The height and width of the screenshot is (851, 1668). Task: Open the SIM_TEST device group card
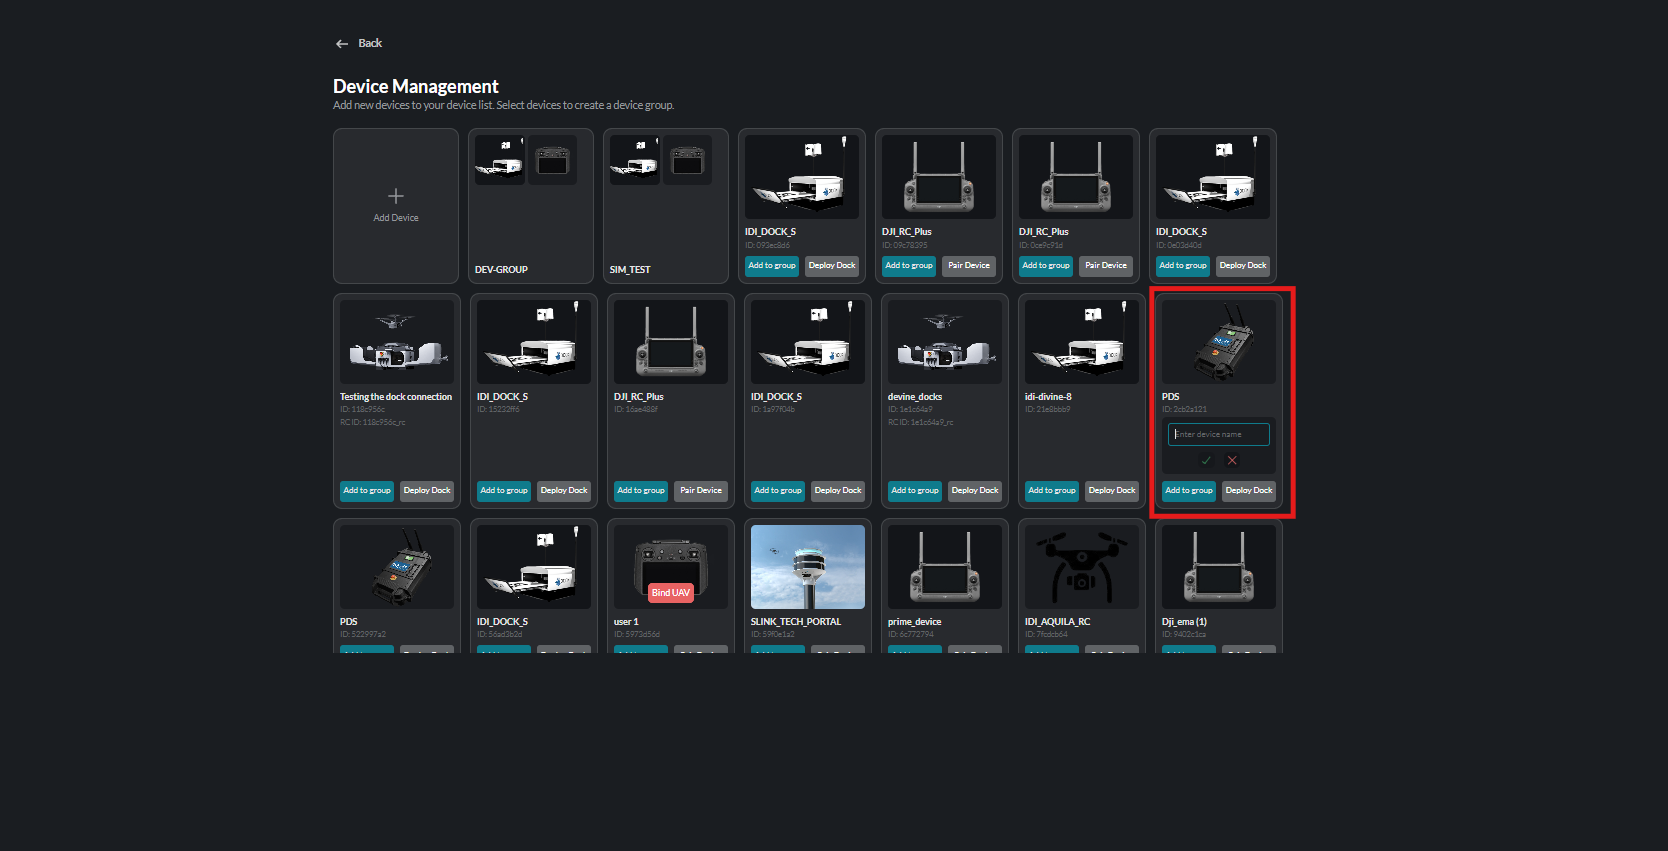[x=666, y=206]
